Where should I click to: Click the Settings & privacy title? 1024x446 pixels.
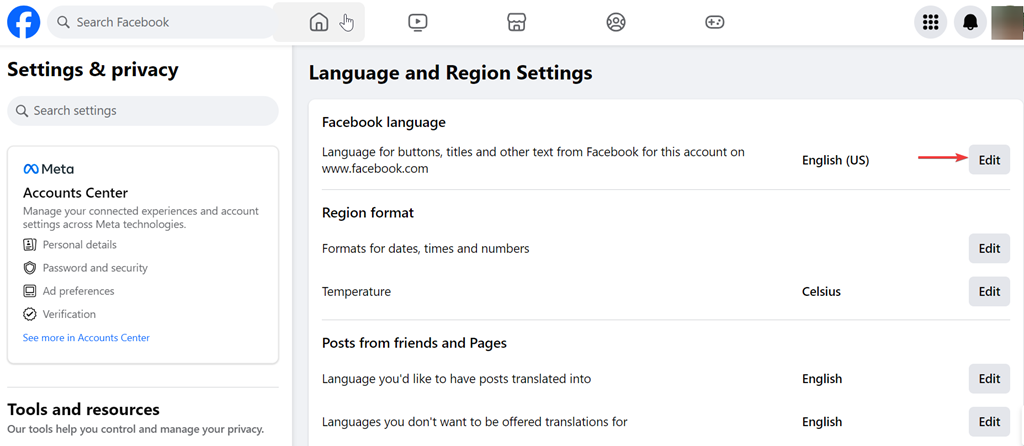click(93, 69)
